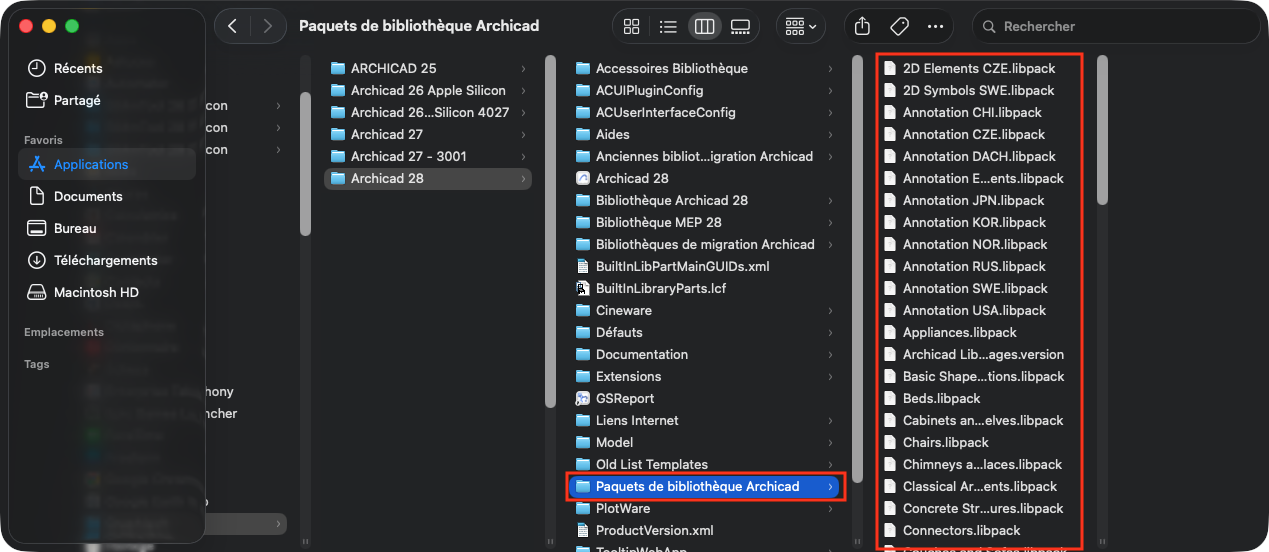The image size is (1269, 552).
Task: Select Applications in the sidebar
Action: (x=106, y=164)
